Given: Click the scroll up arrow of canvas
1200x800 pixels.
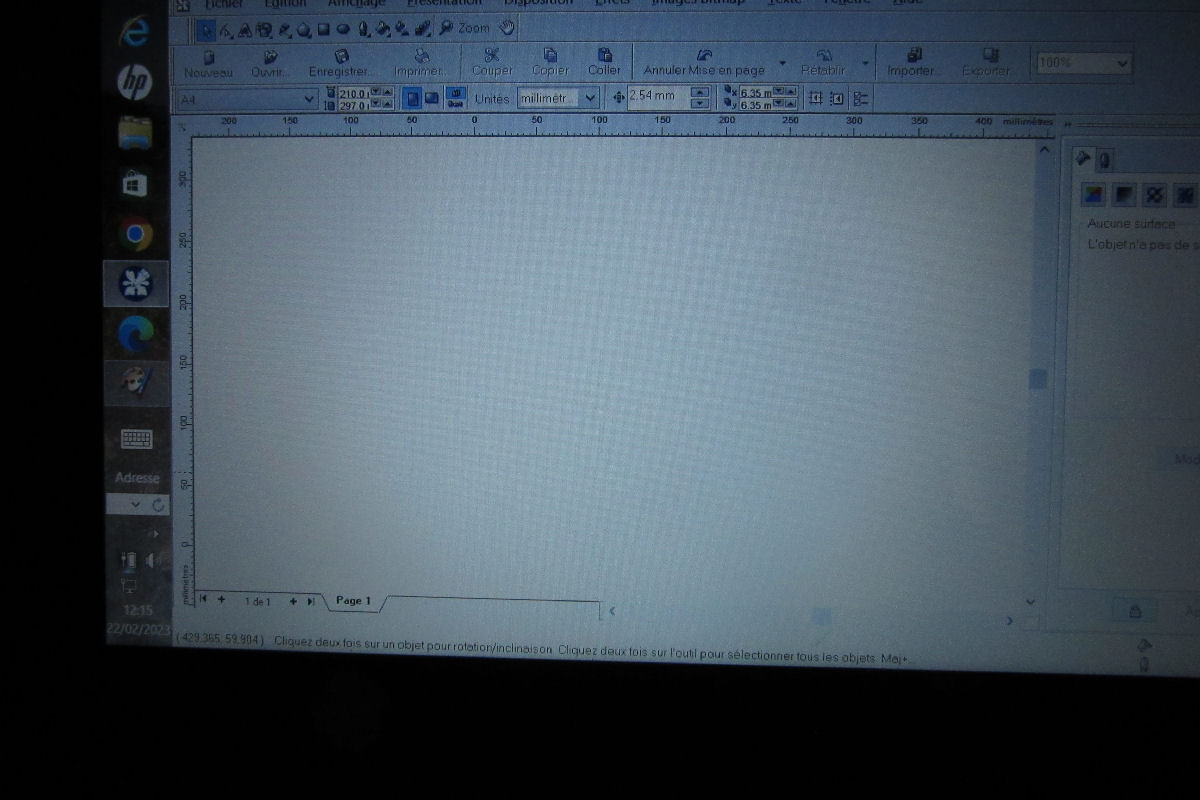Looking at the screenshot, I should click(1044, 150).
